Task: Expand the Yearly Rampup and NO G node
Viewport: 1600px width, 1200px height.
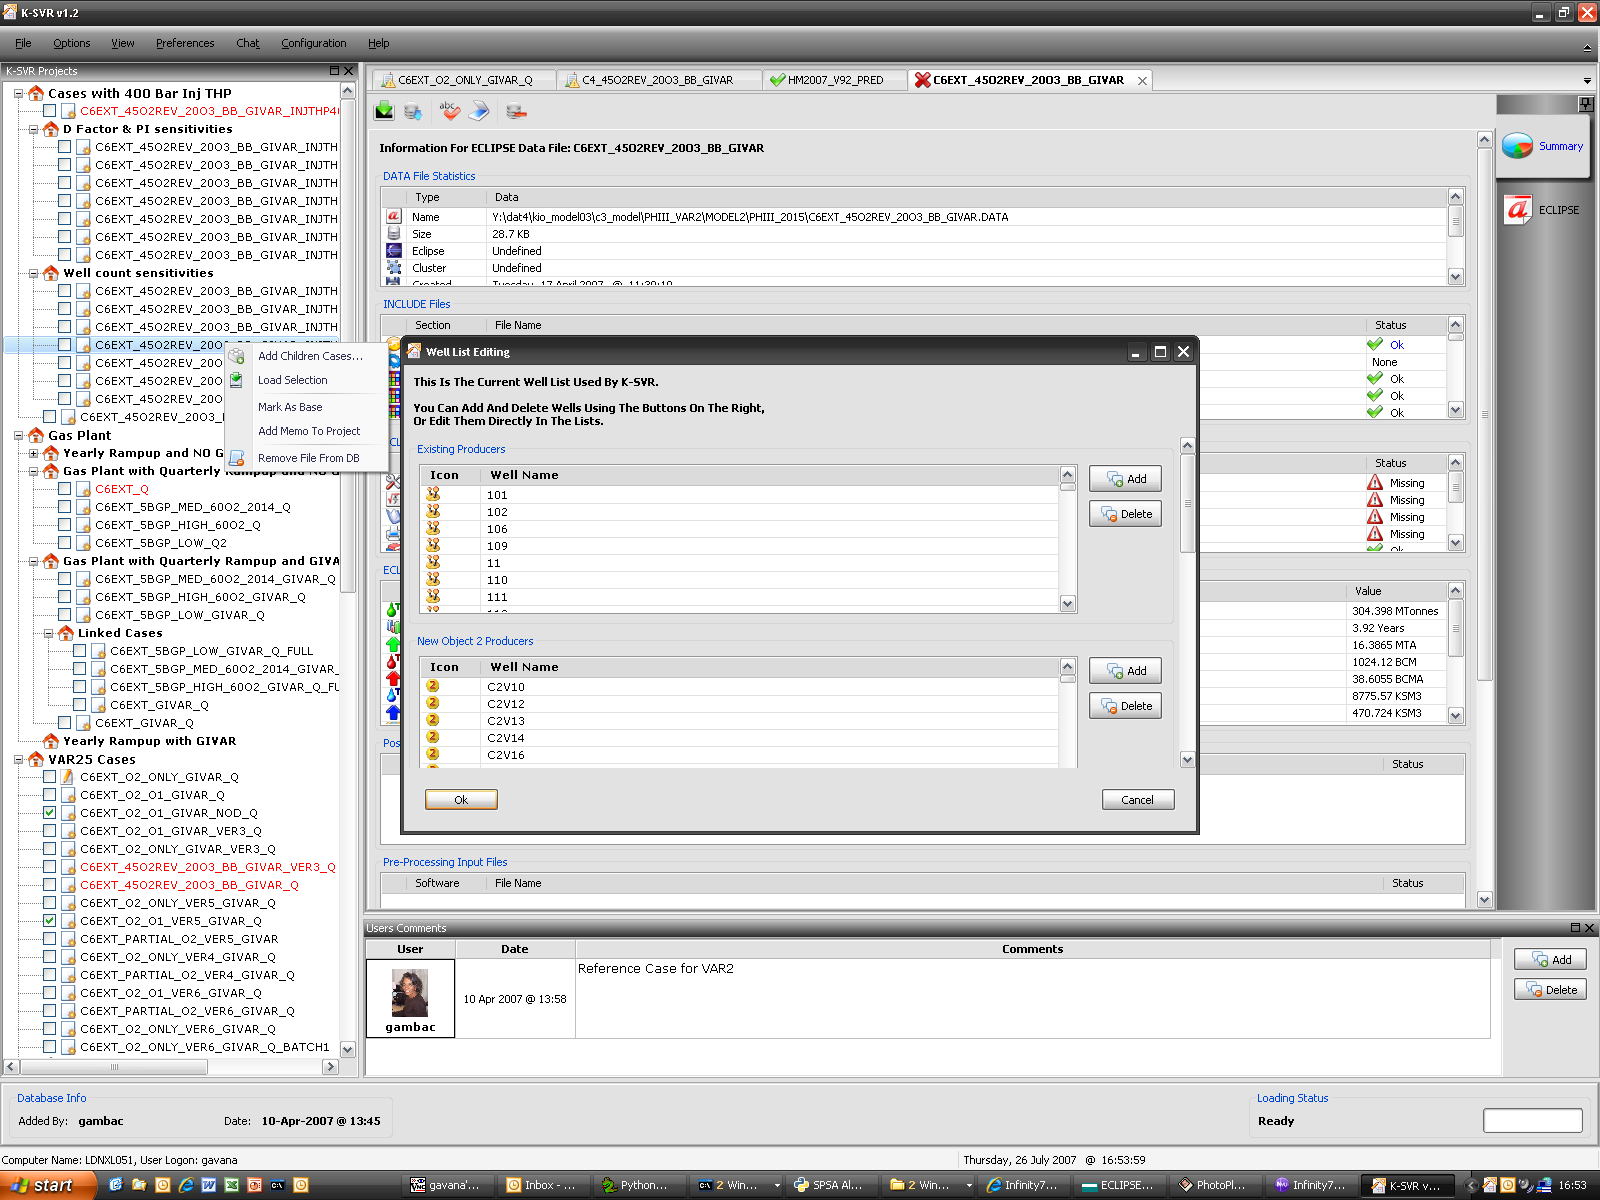Action: [x=34, y=453]
